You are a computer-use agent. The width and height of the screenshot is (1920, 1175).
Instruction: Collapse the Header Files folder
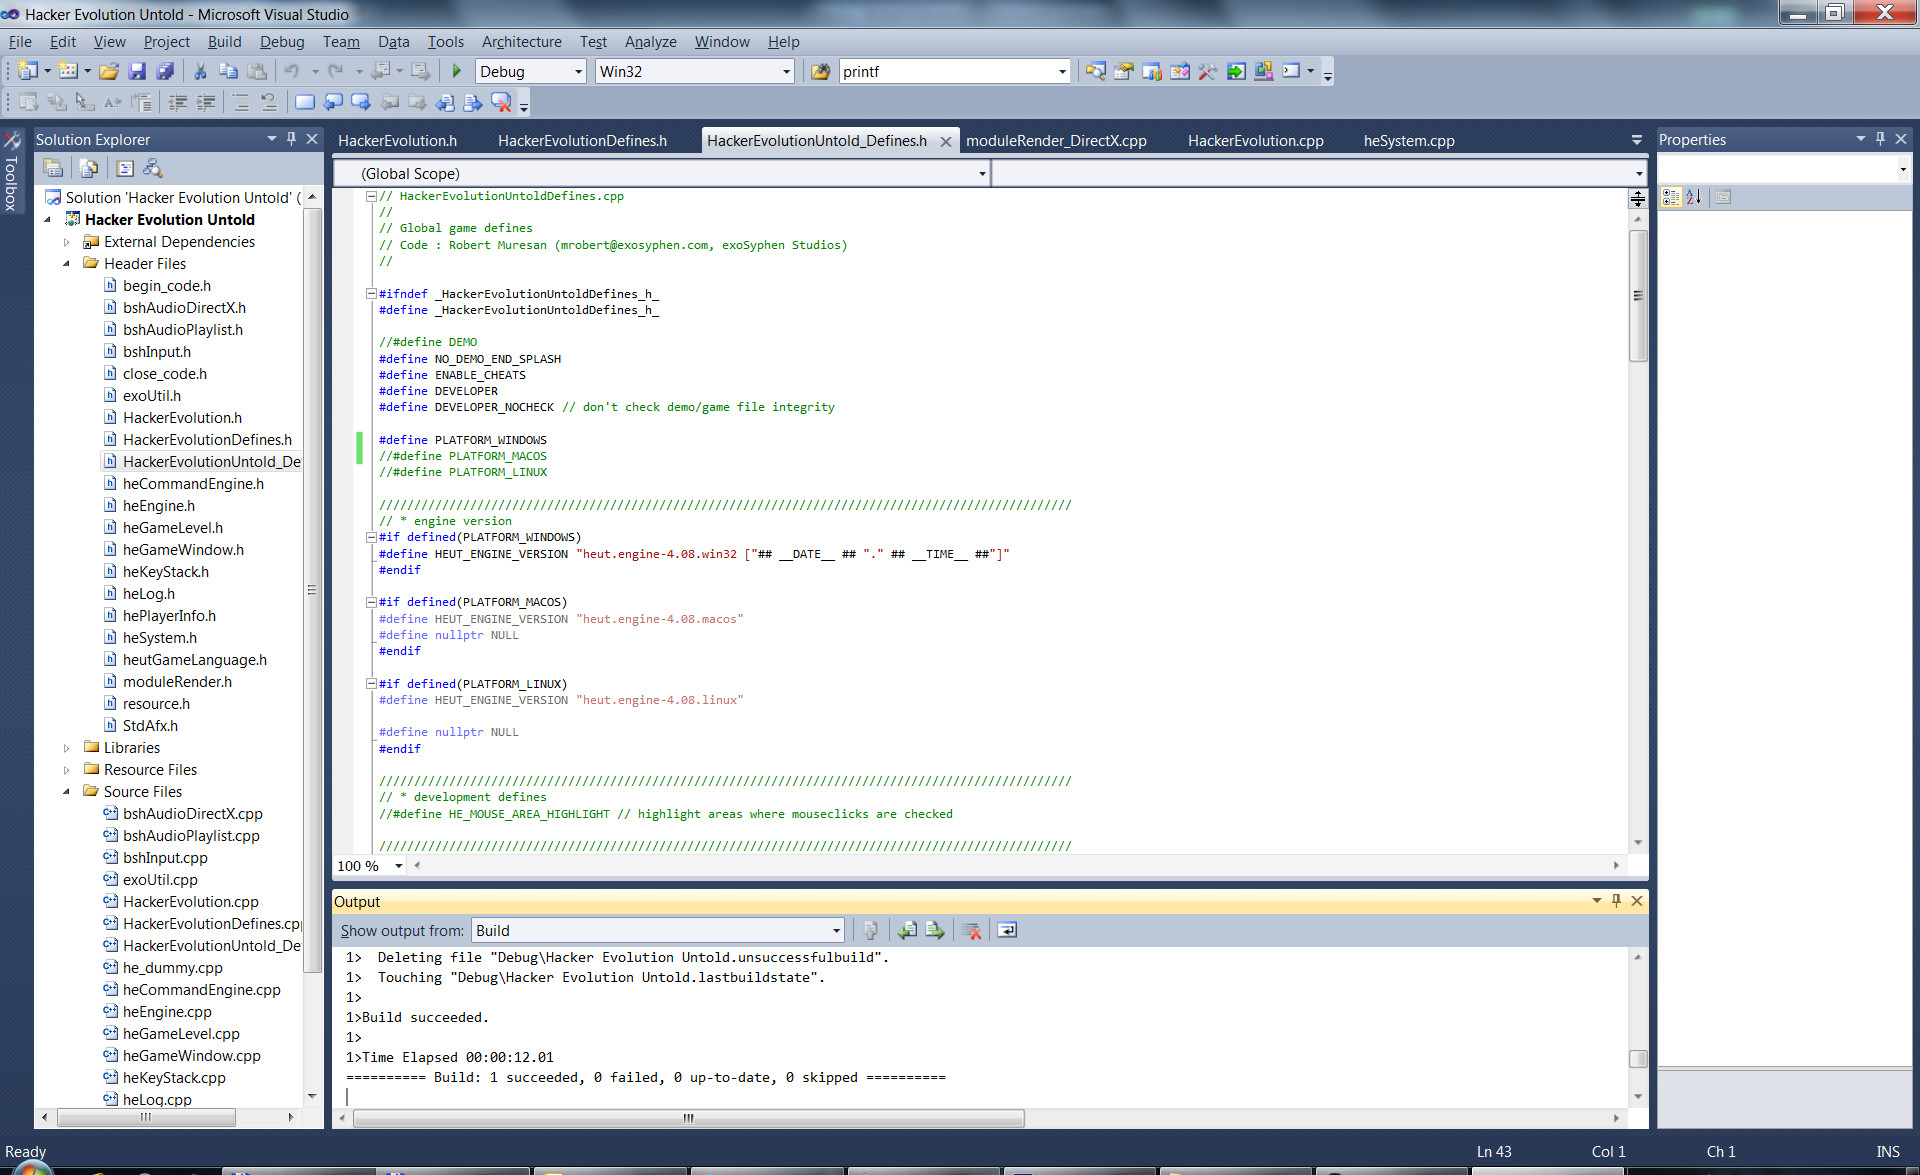pyautogui.click(x=66, y=263)
